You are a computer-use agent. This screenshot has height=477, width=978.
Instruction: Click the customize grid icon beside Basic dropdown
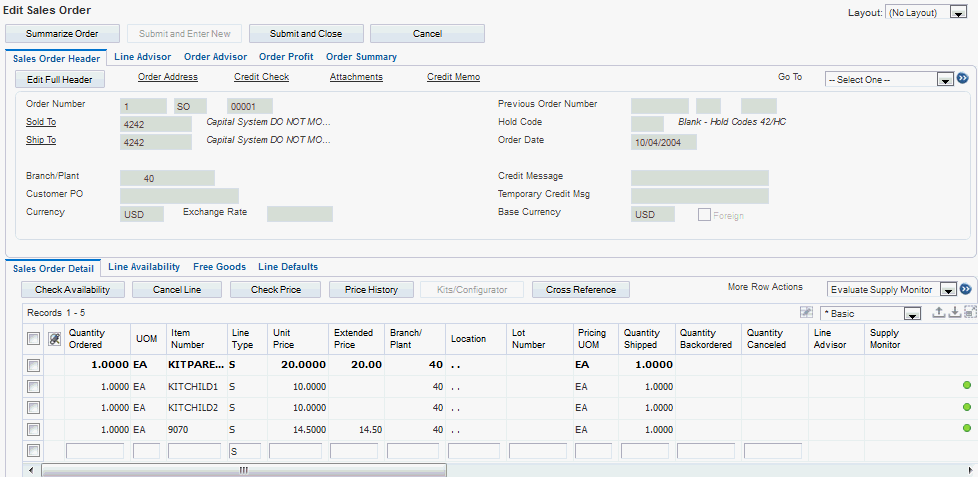tap(806, 313)
